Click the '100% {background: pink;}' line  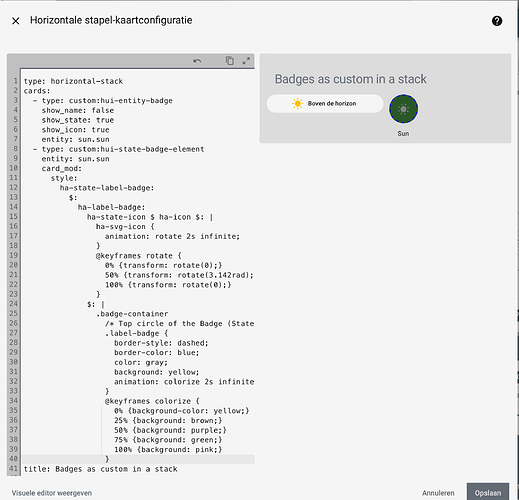[x=168, y=450]
